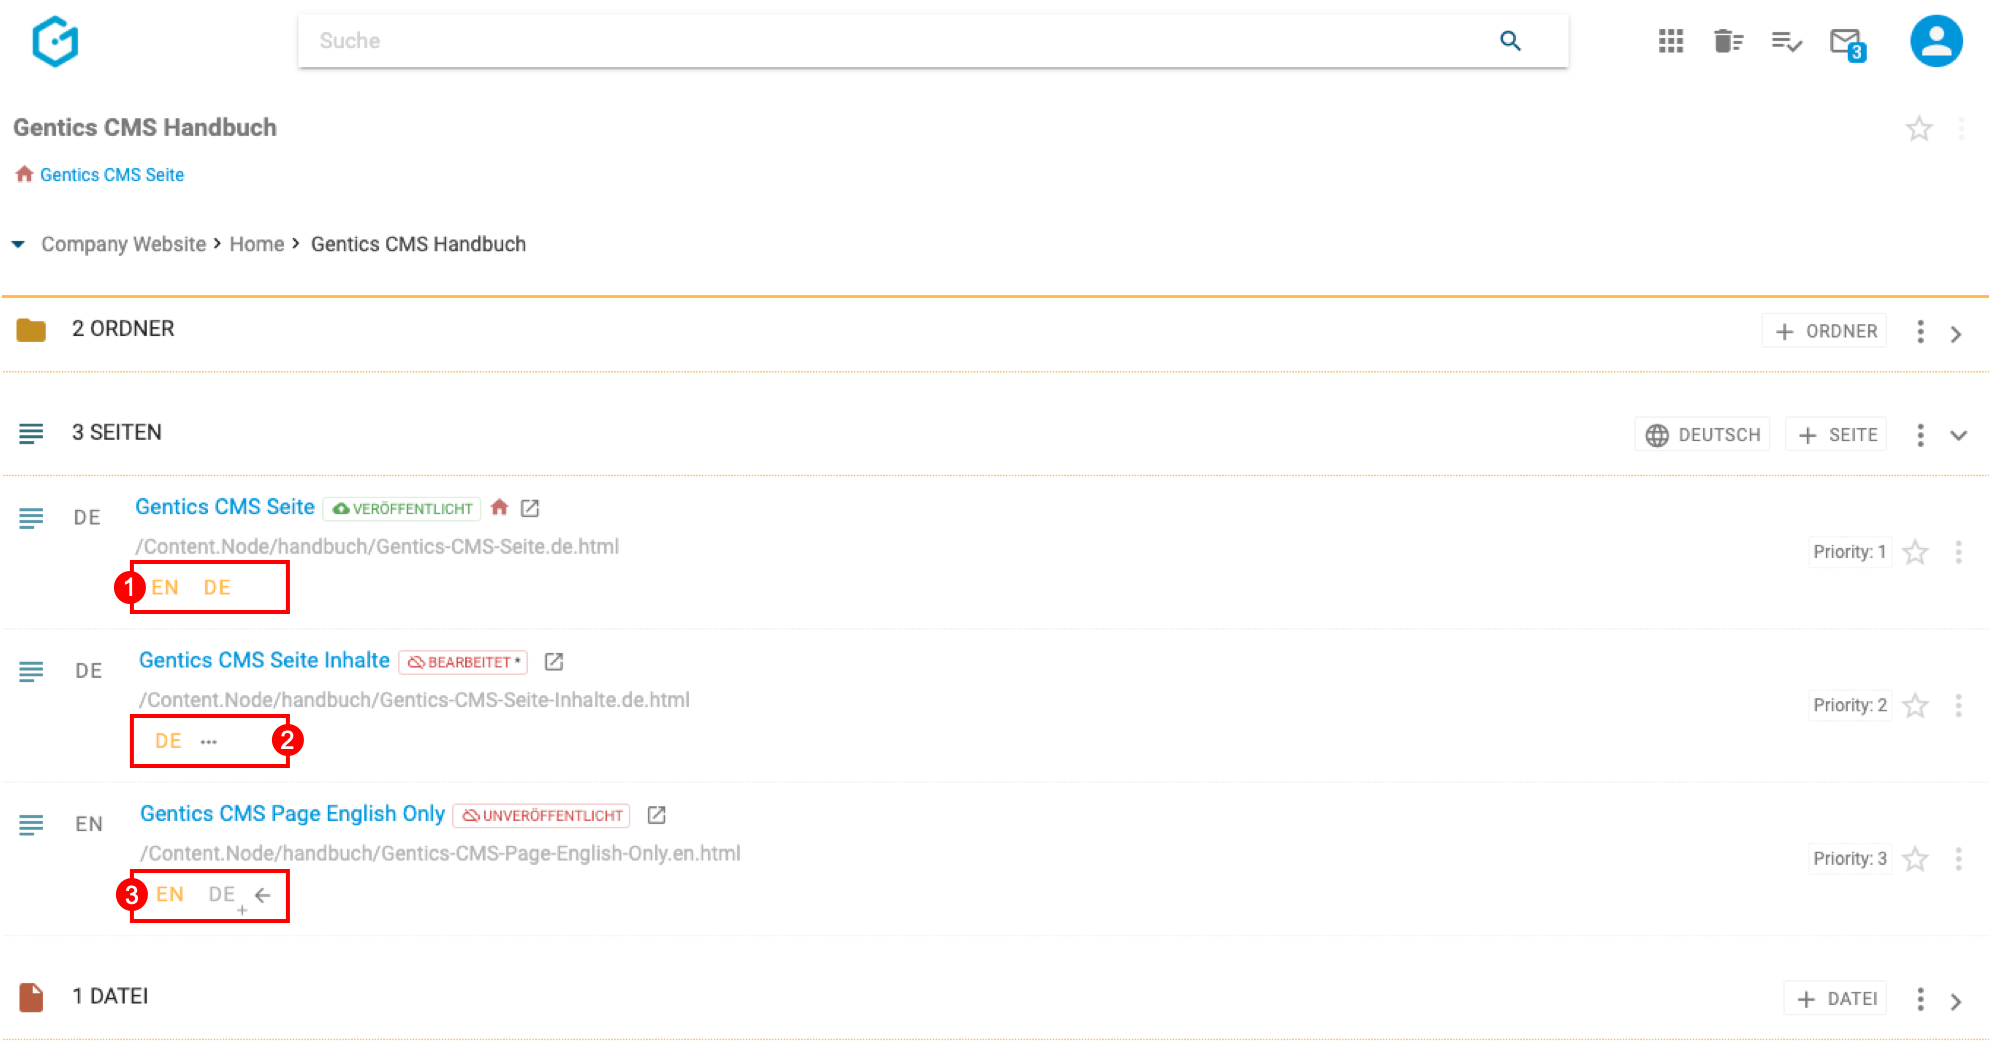This screenshot has width=1989, height=1060.
Task: Favorite the Gentics CMS Handbuch folder star
Action: (1918, 128)
